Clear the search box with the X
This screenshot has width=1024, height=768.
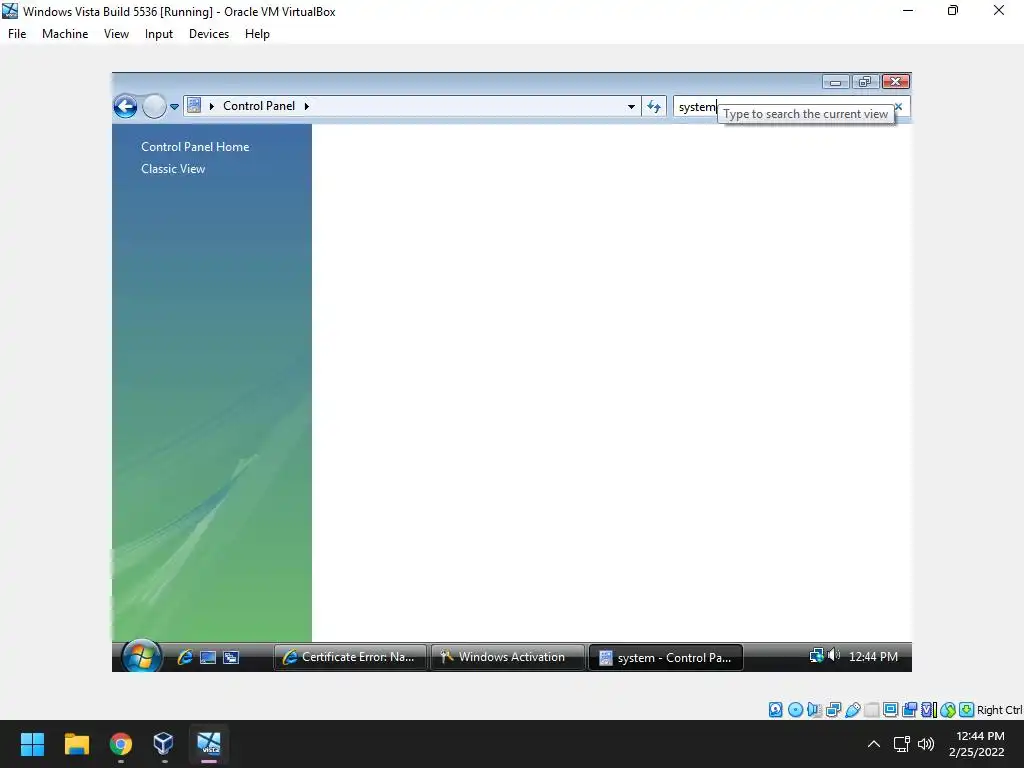pos(899,106)
